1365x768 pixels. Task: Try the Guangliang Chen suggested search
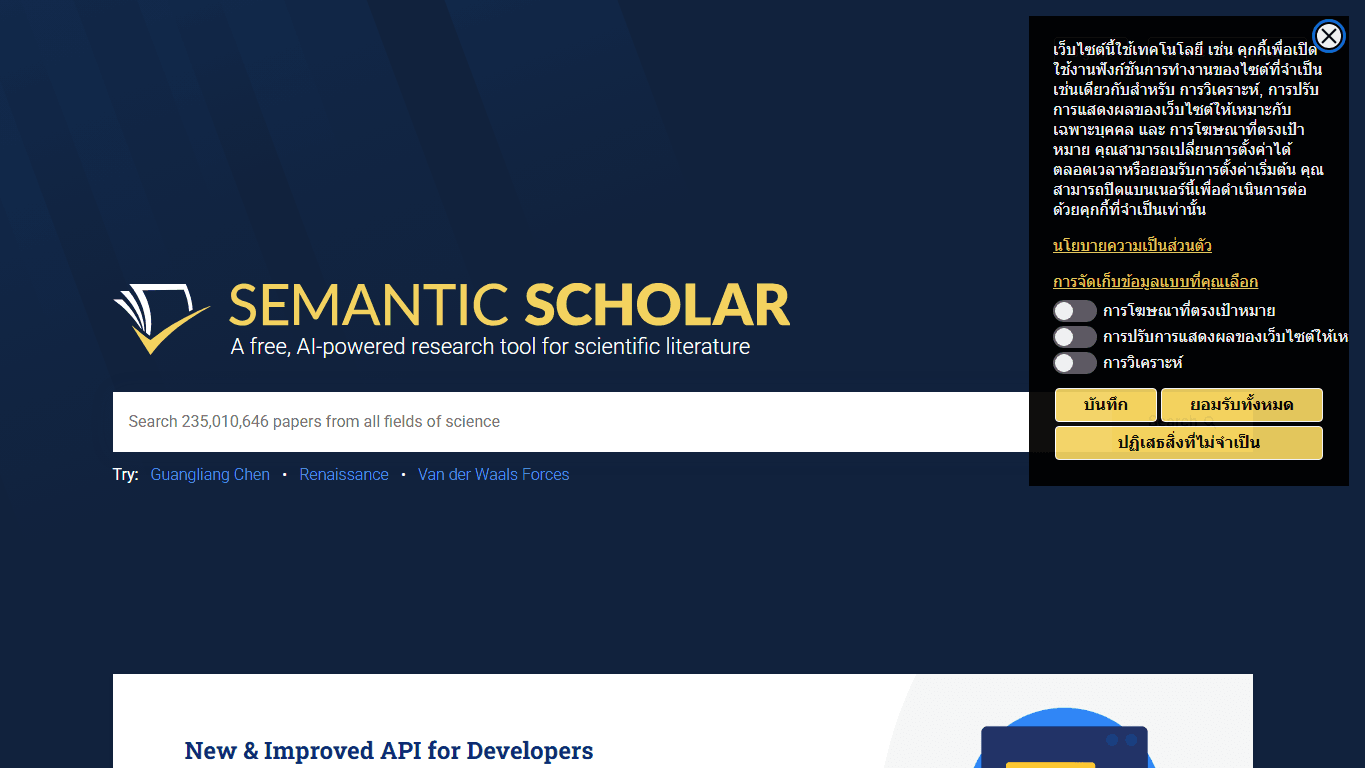click(x=210, y=474)
